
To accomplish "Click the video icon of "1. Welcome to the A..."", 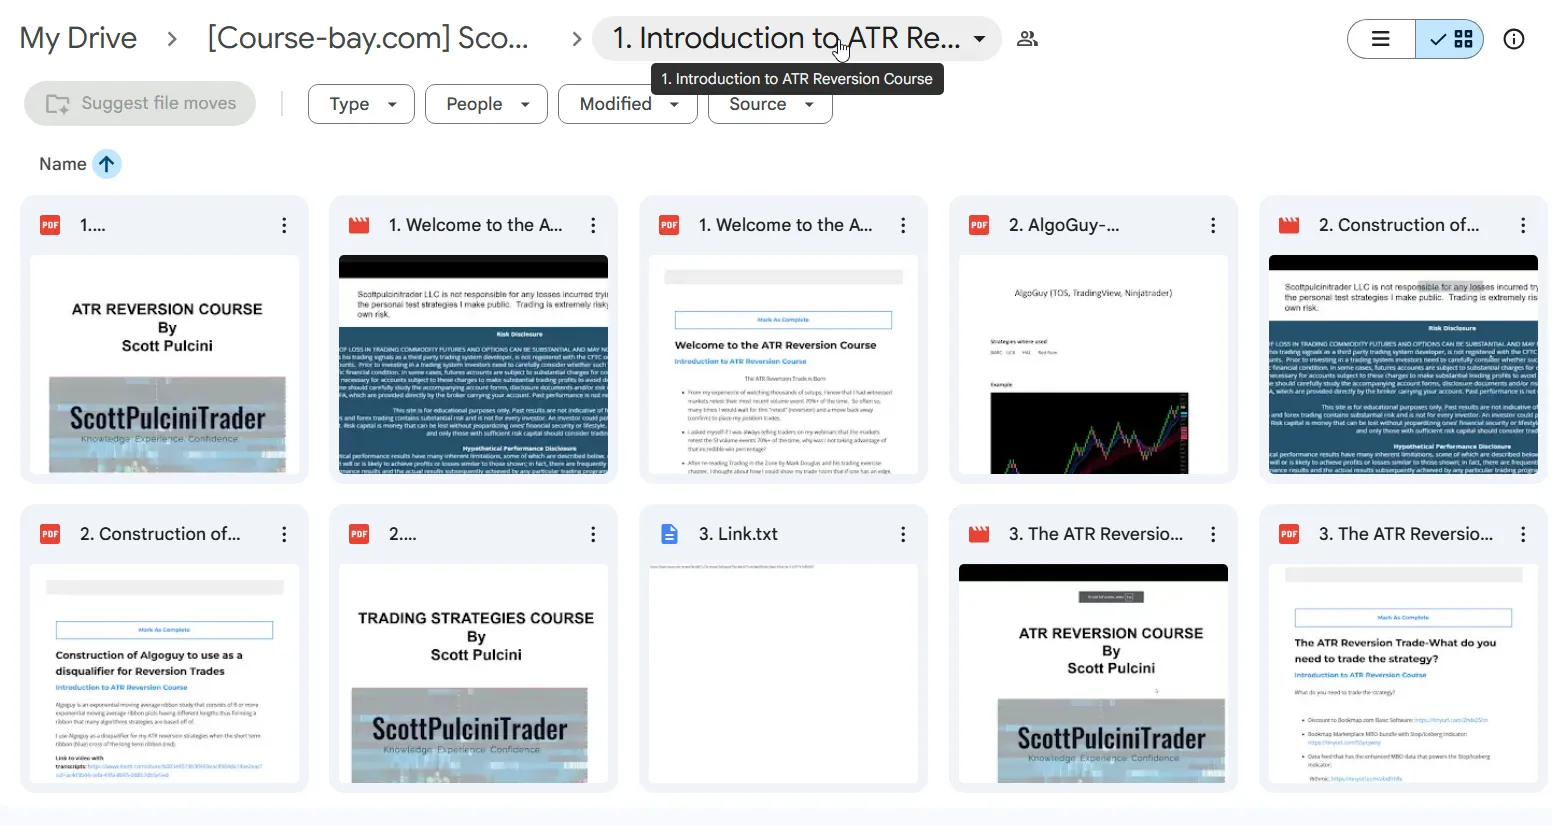I will 359,225.
